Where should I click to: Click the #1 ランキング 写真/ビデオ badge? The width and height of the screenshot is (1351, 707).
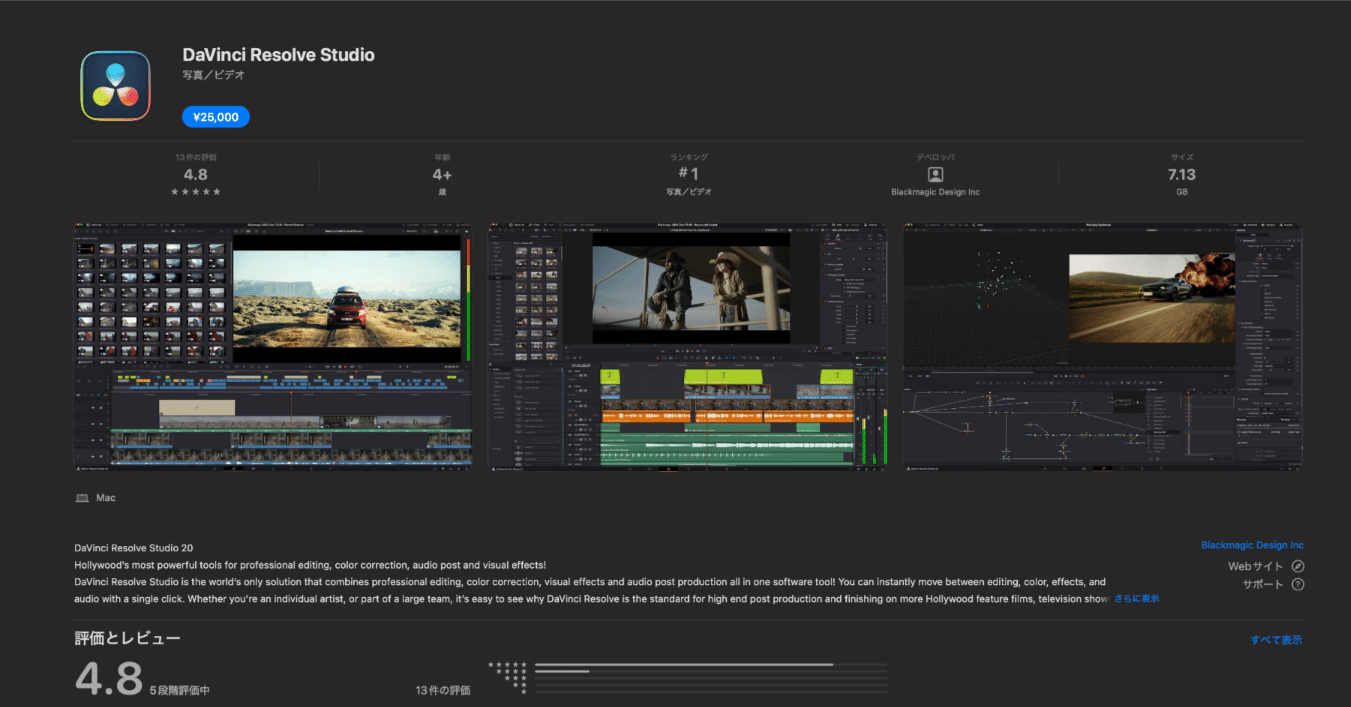tap(689, 174)
